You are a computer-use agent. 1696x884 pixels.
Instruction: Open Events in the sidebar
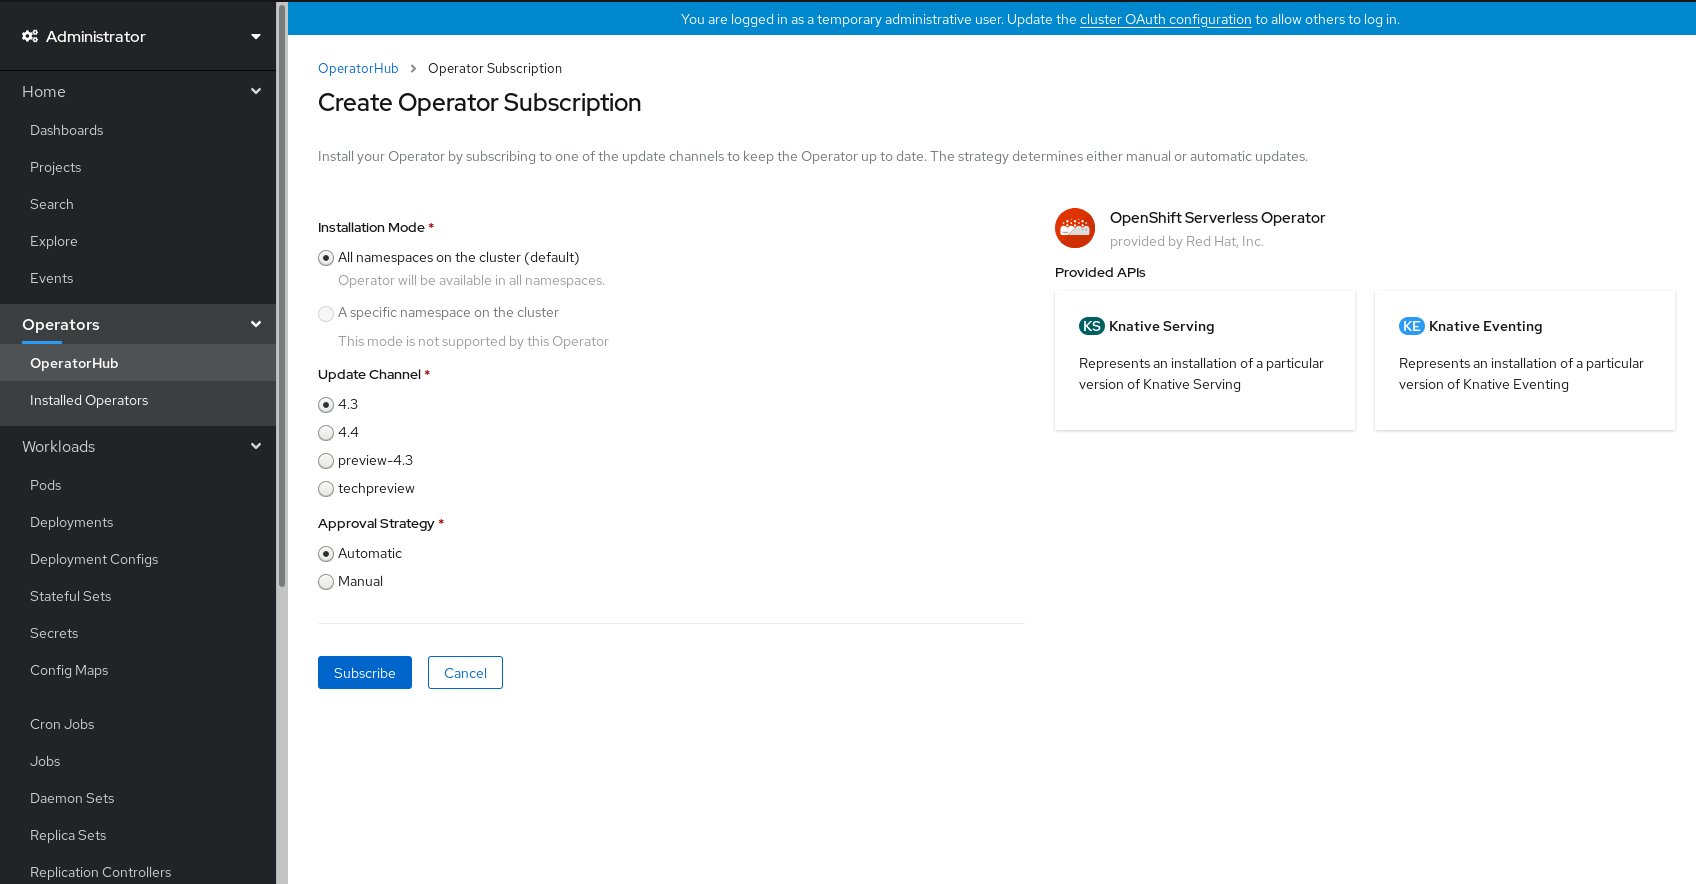[52, 278]
